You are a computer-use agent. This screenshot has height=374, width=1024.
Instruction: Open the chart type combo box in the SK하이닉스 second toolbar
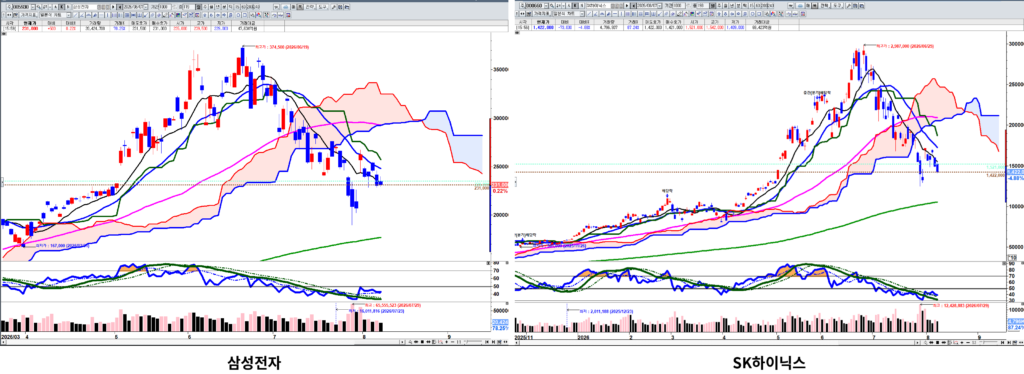point(569,14)
